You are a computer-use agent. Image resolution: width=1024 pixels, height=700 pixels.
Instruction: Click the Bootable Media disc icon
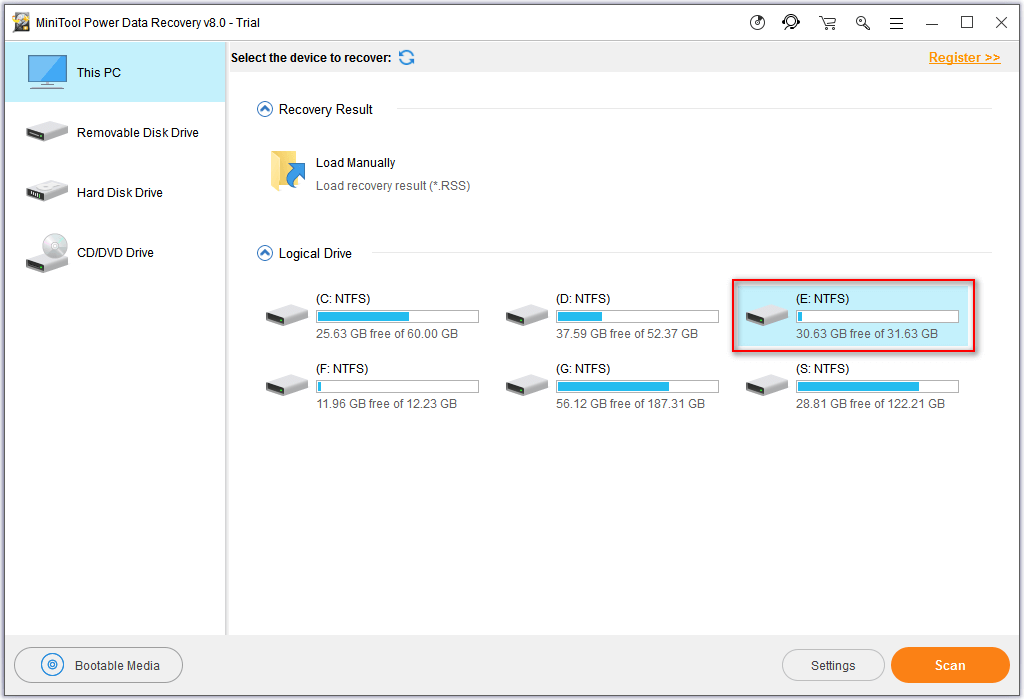[52, 665]
